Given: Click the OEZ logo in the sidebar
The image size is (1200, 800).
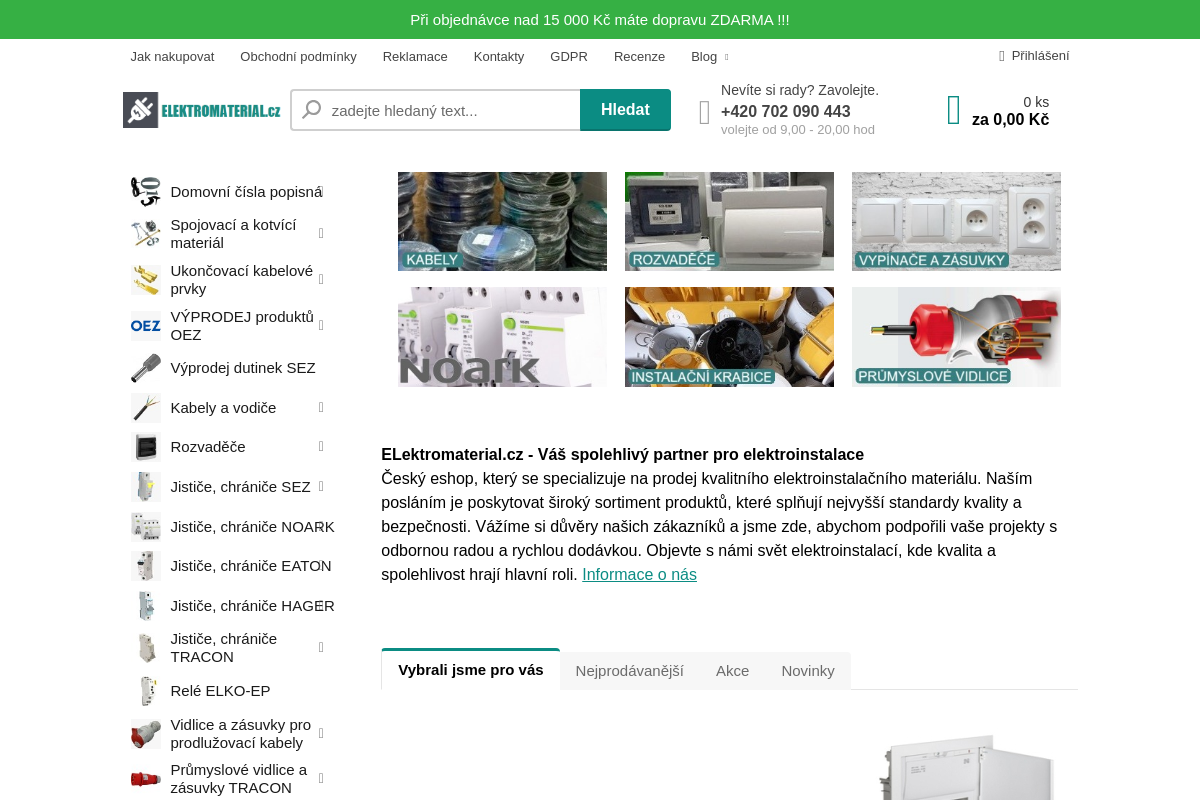Looking at the screenshot, I should point(145,325).
